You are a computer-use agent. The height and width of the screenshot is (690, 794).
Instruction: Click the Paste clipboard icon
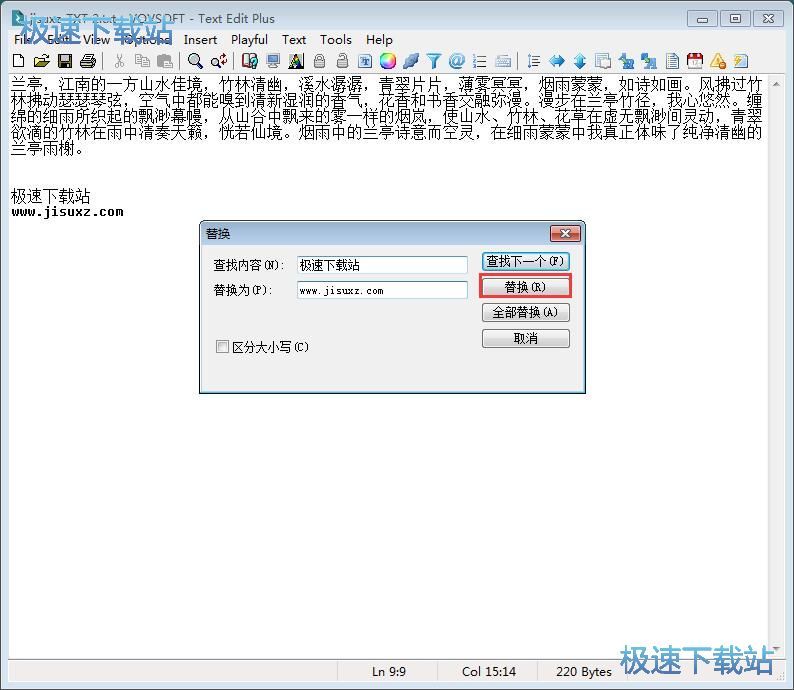tap(165, 61)
